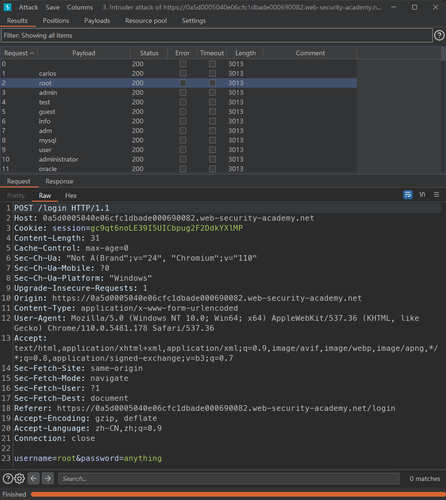Select the Pretty view tab

[x=16, y=196]
